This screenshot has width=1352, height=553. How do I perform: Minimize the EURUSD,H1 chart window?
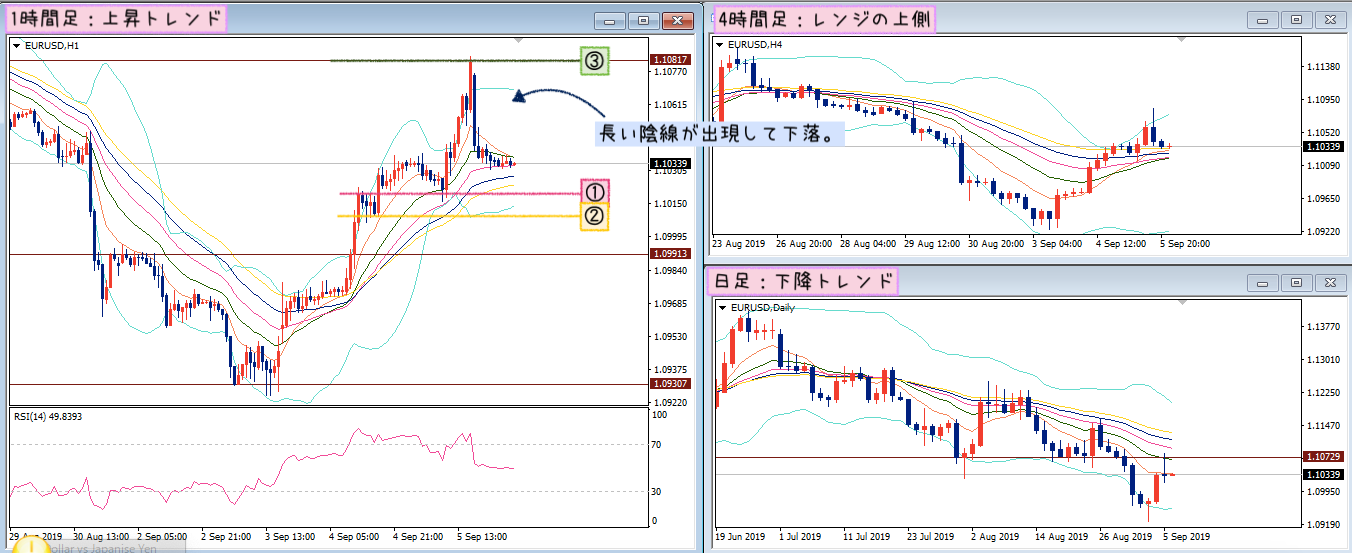point(611,20)
